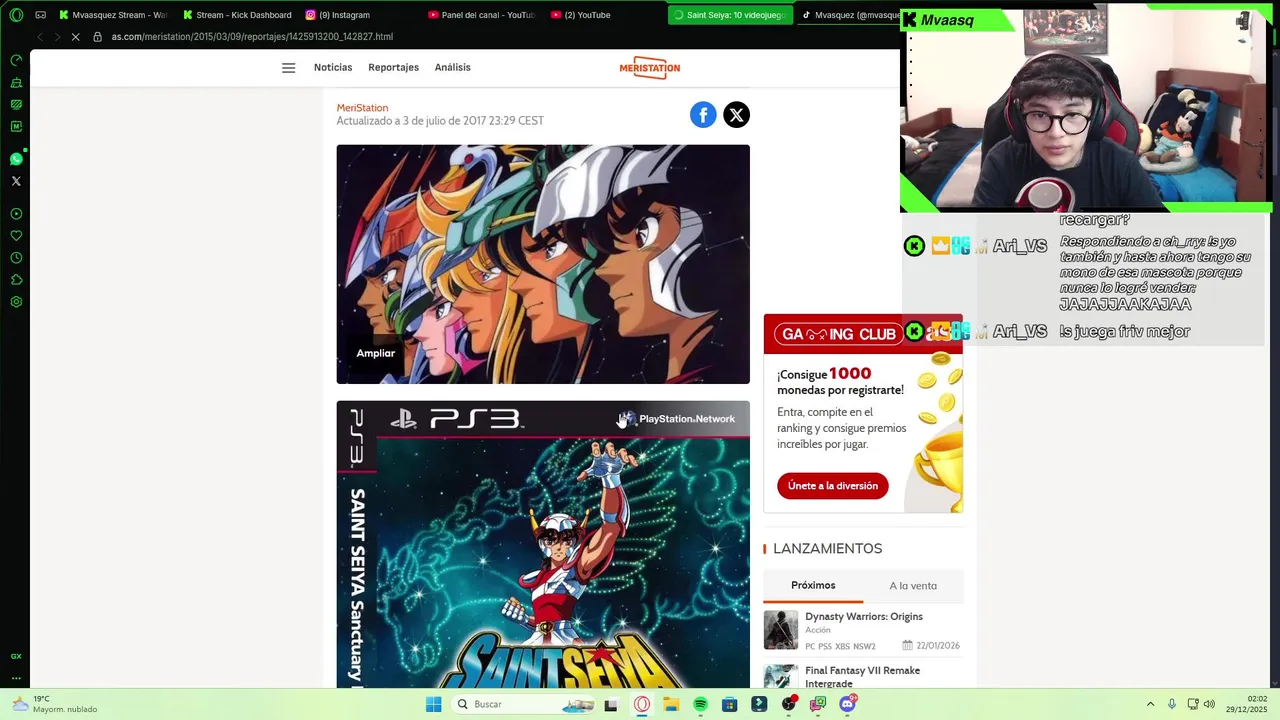Open the Twitch-style sidebar icon below GX Control
1280x720 pixels.
coord(16,83)
